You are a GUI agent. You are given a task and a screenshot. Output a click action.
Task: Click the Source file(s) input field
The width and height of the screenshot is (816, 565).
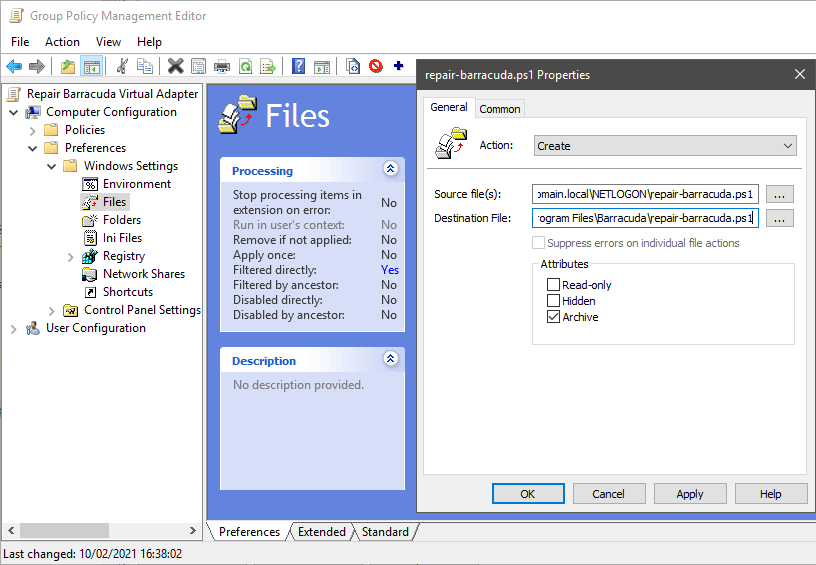[x=645, y=194]
